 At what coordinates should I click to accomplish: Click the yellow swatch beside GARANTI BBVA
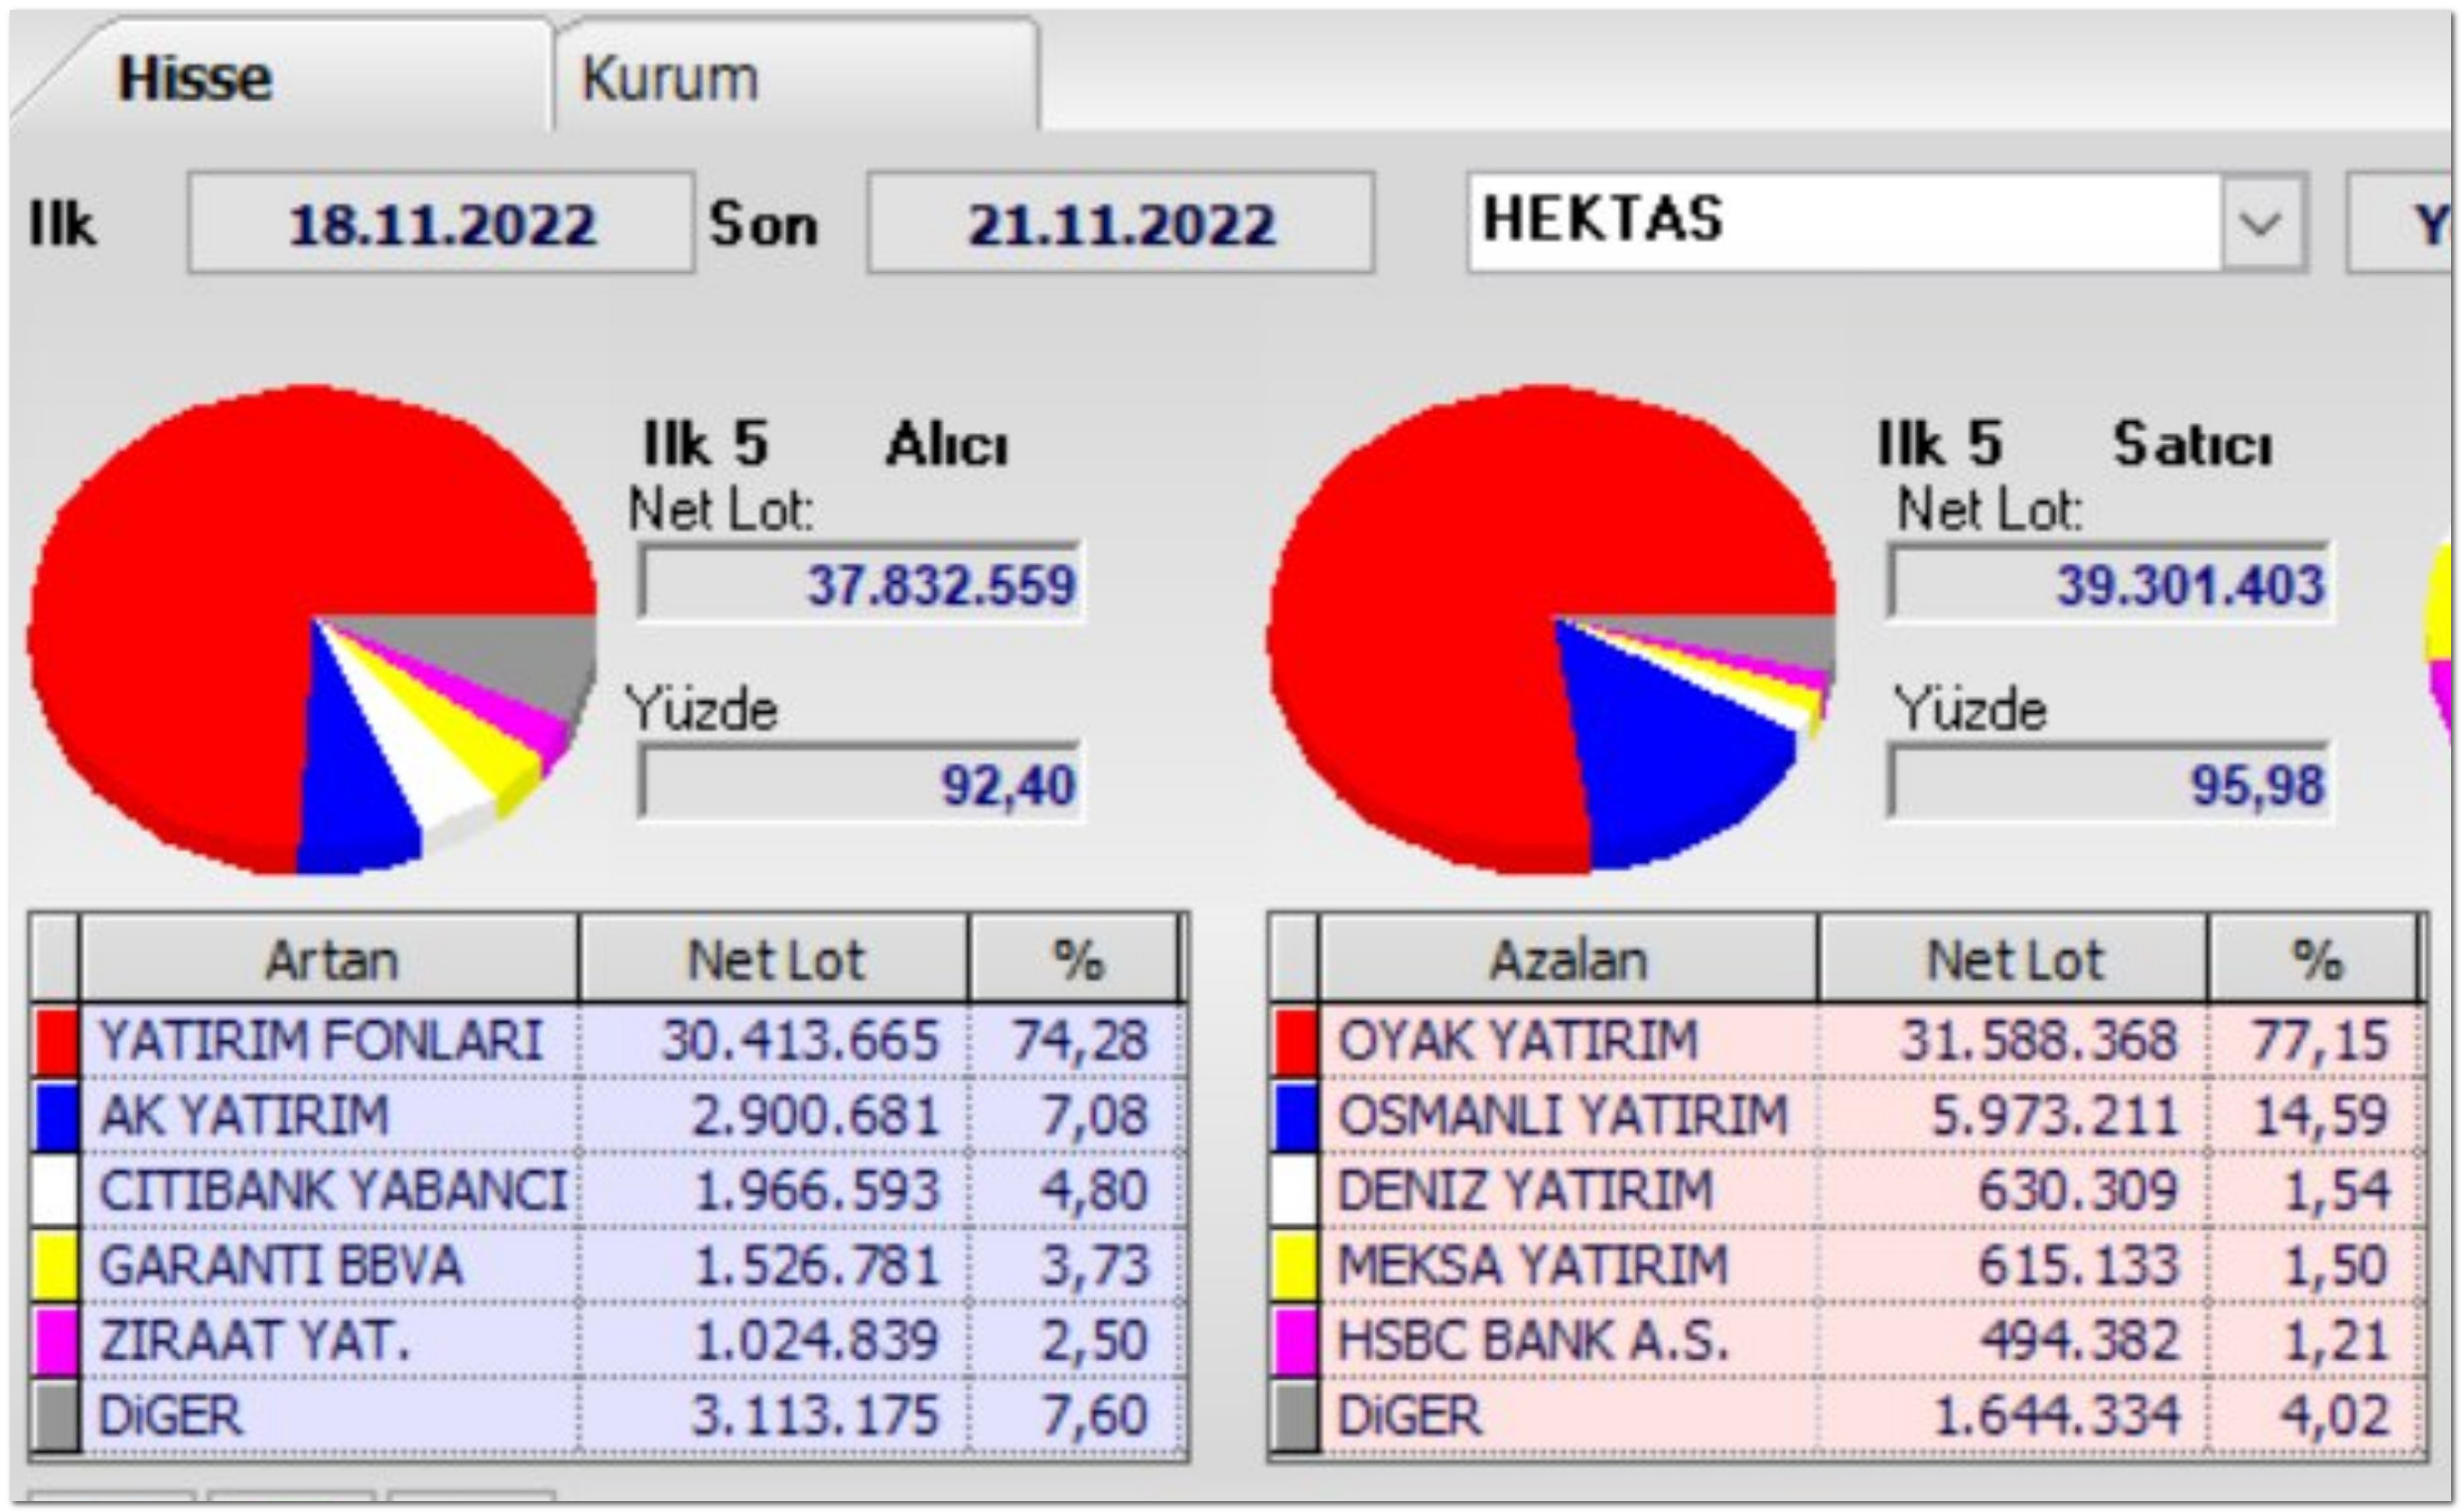[x=56, y=1266]
